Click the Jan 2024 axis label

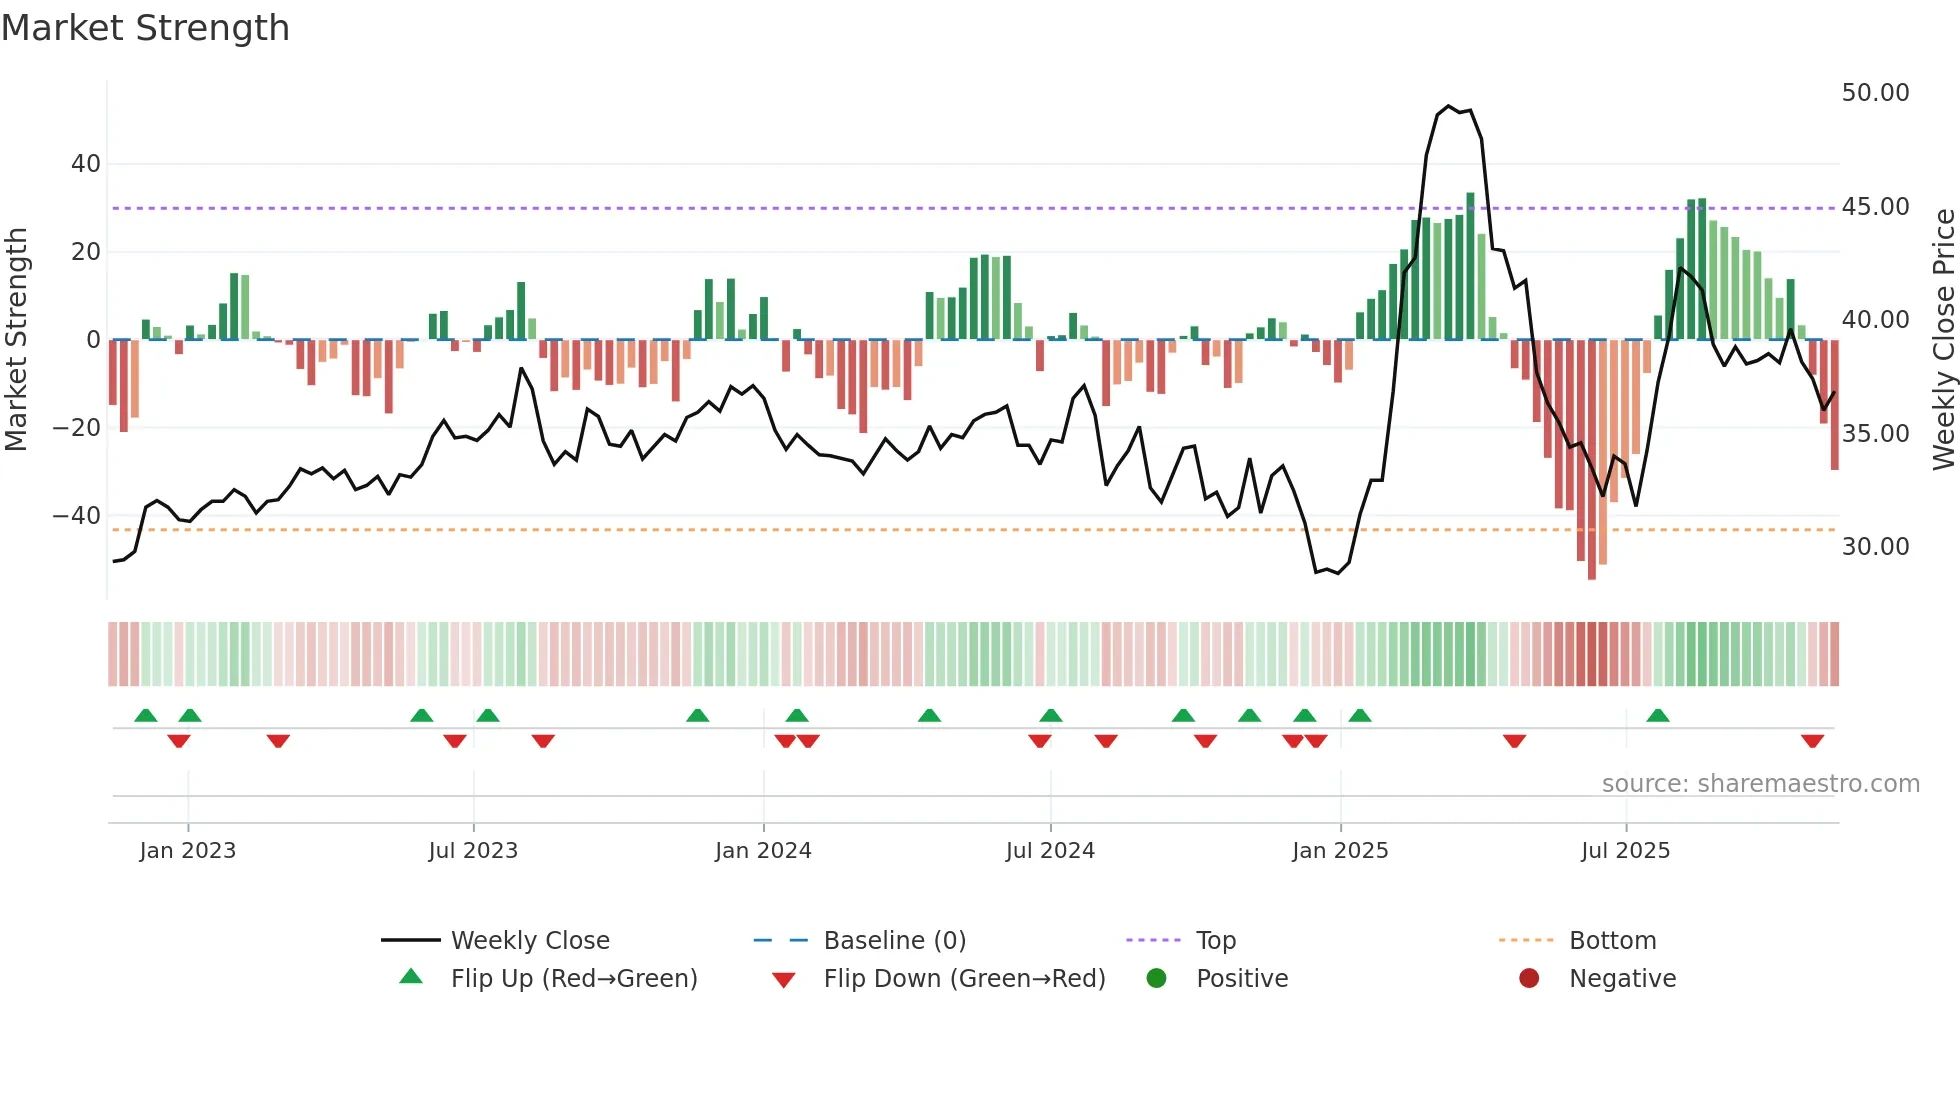(763, 851)
